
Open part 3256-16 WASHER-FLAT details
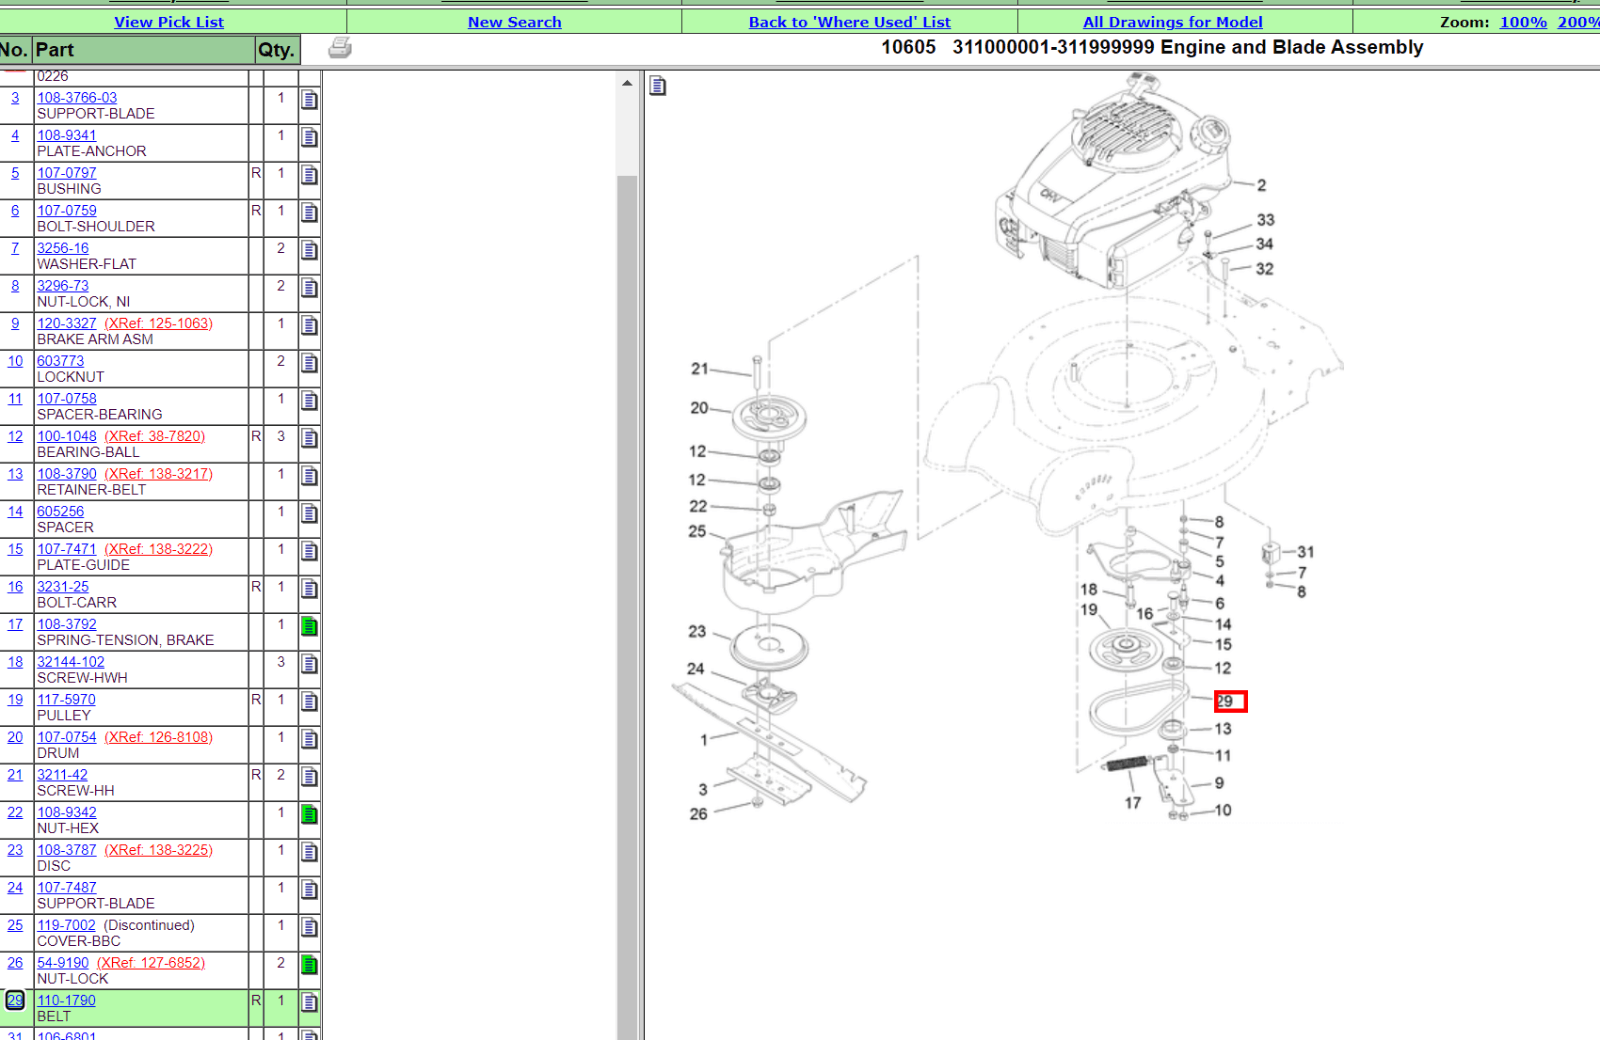(x=62, y=248)
